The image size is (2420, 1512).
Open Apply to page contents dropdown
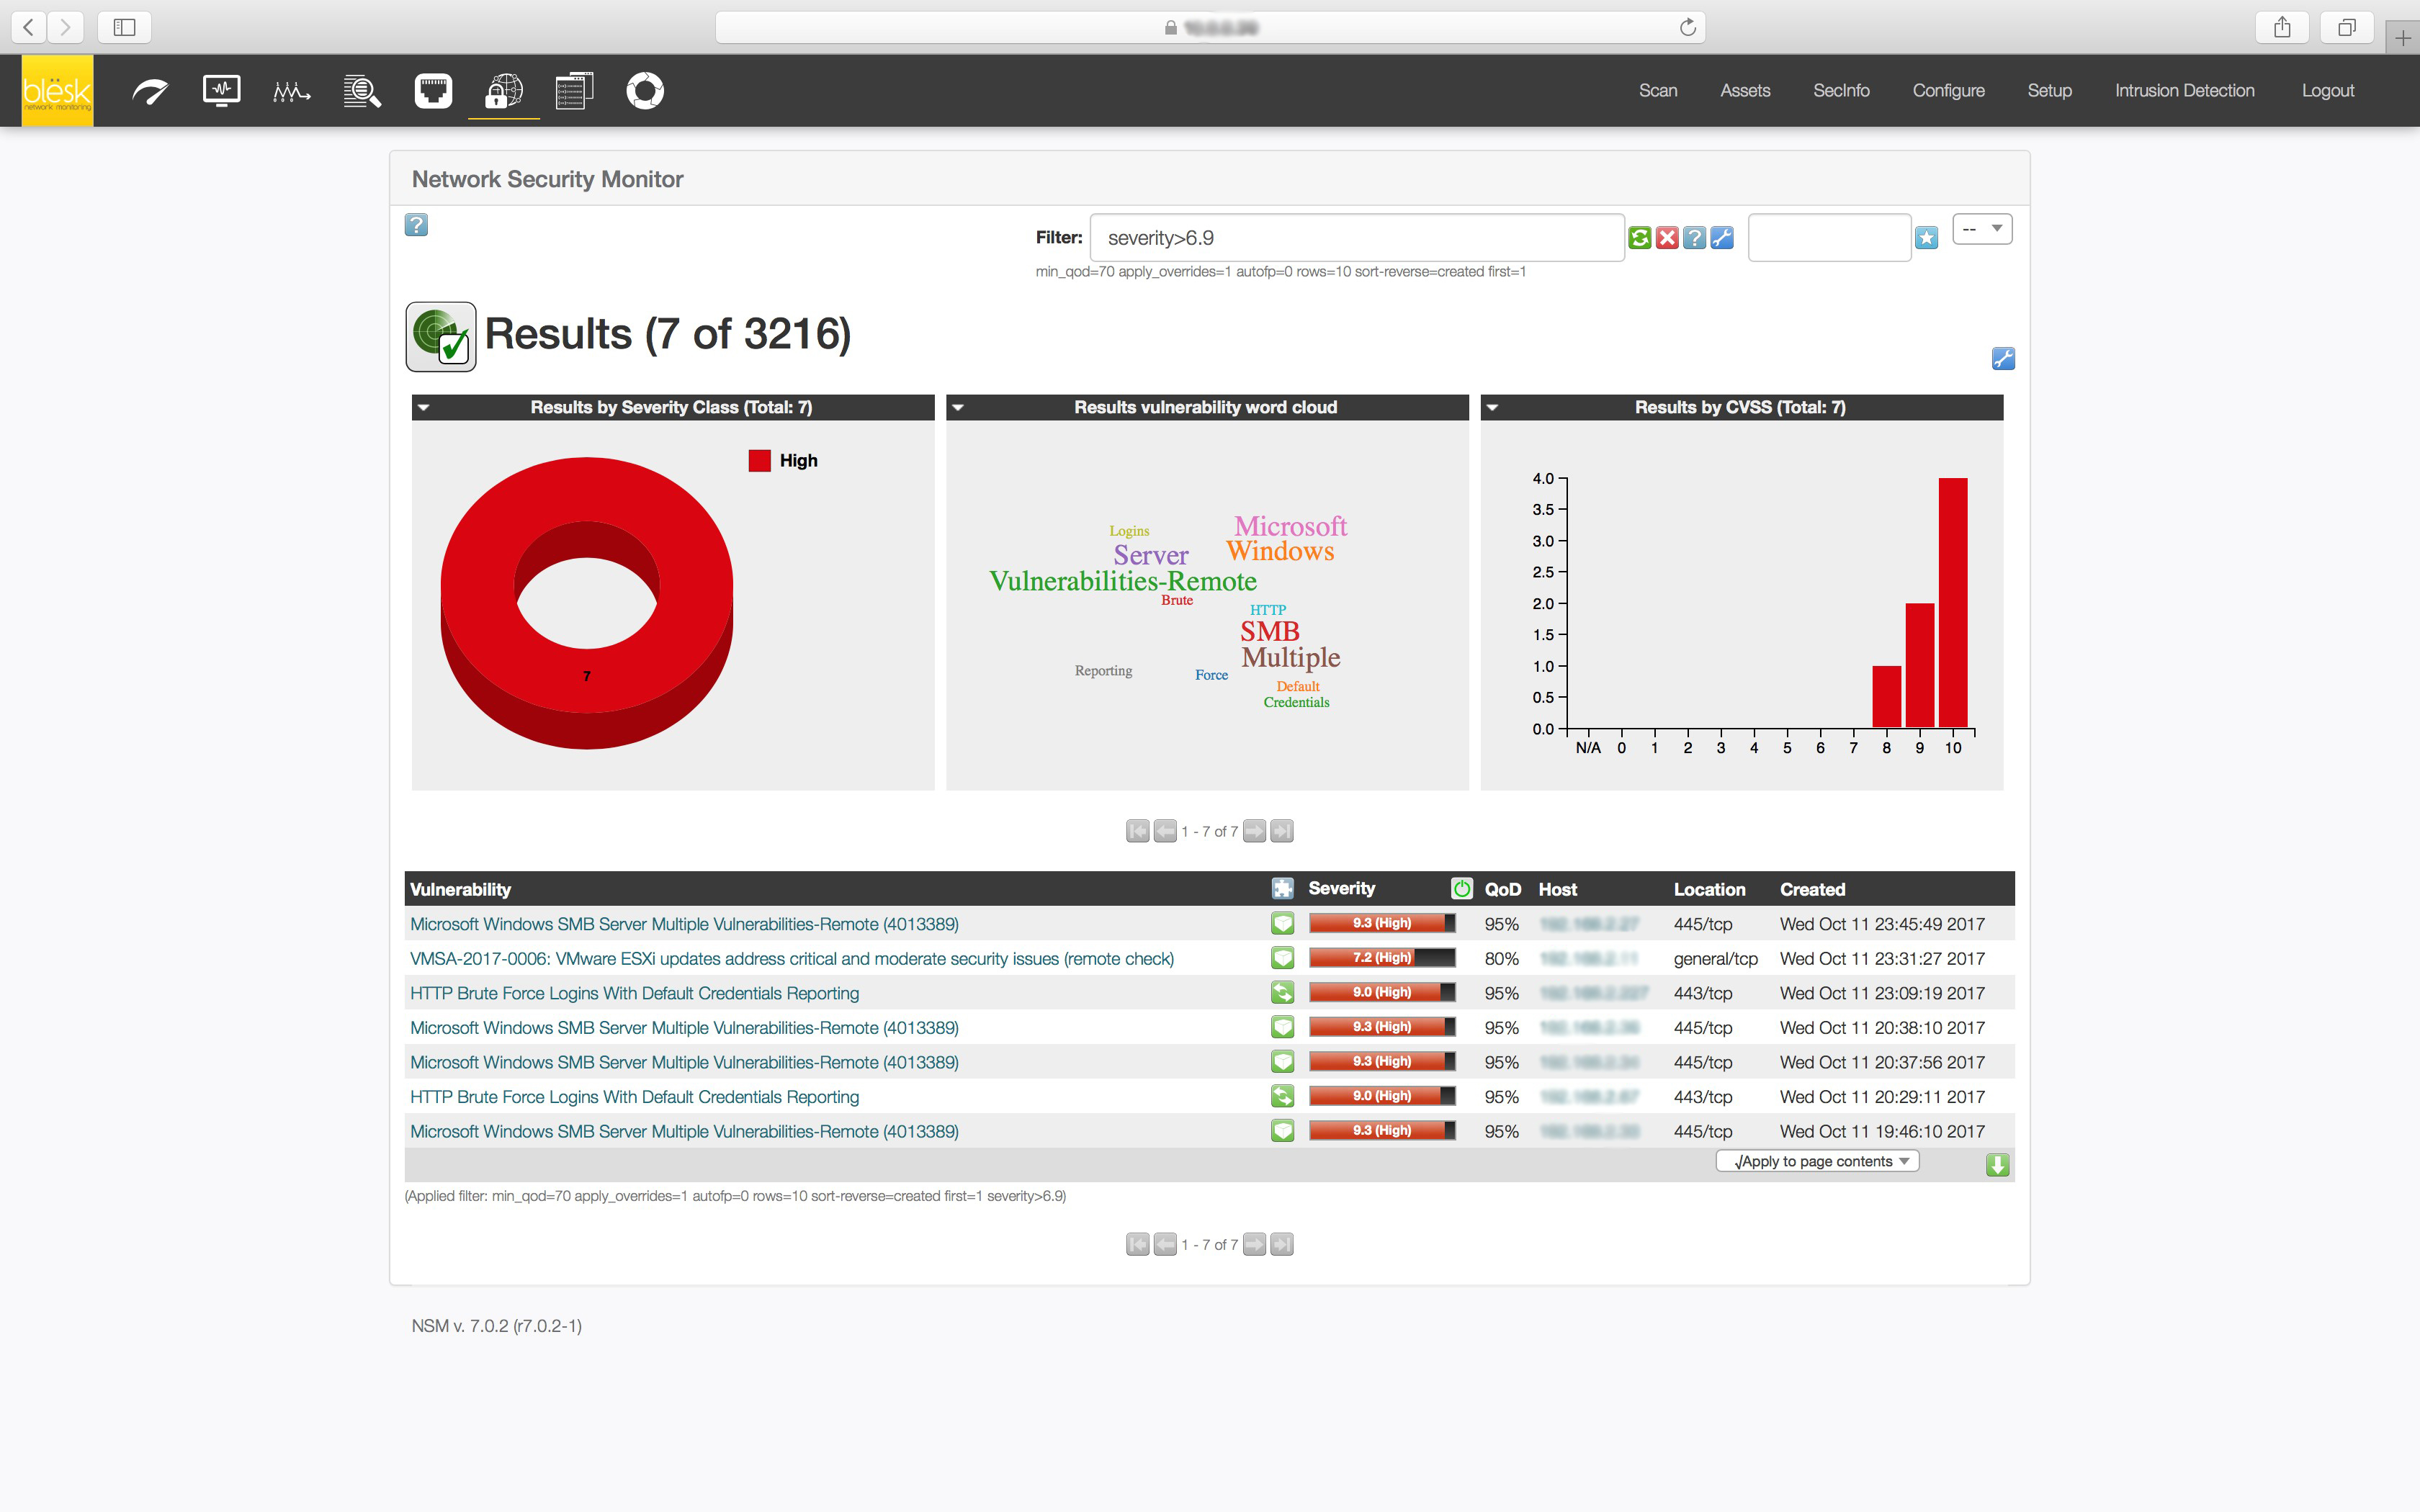click(1817, 1161)
